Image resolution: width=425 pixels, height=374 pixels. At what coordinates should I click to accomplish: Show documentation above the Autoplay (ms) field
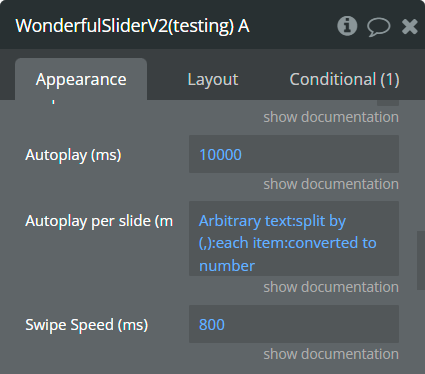tap(331, 117)
